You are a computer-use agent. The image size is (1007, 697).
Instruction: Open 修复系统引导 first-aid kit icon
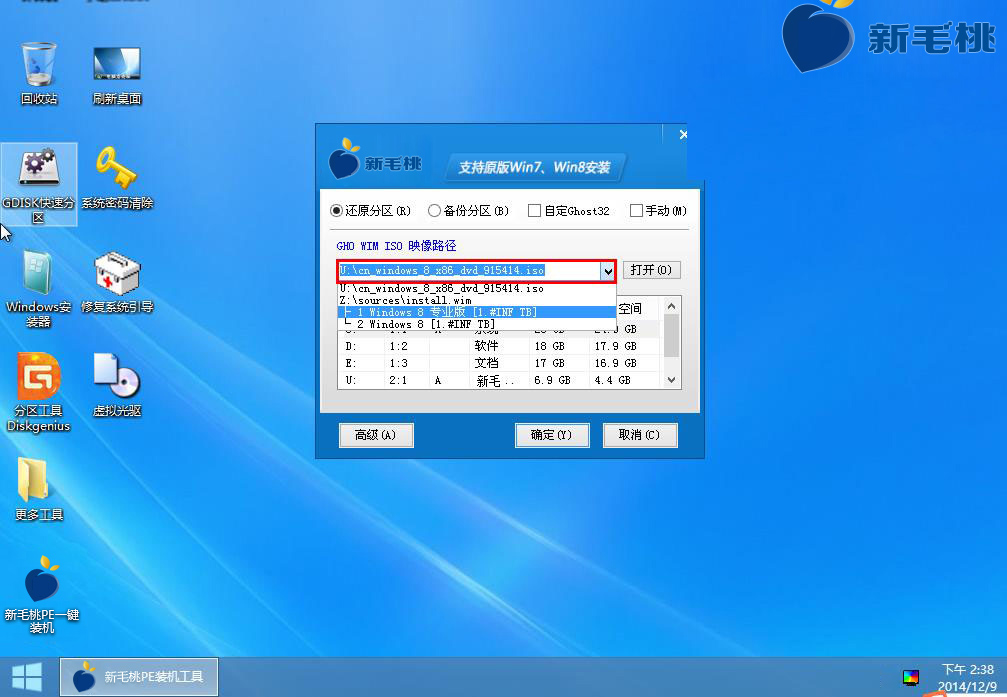pyautogui.click(x=117, y=283)
